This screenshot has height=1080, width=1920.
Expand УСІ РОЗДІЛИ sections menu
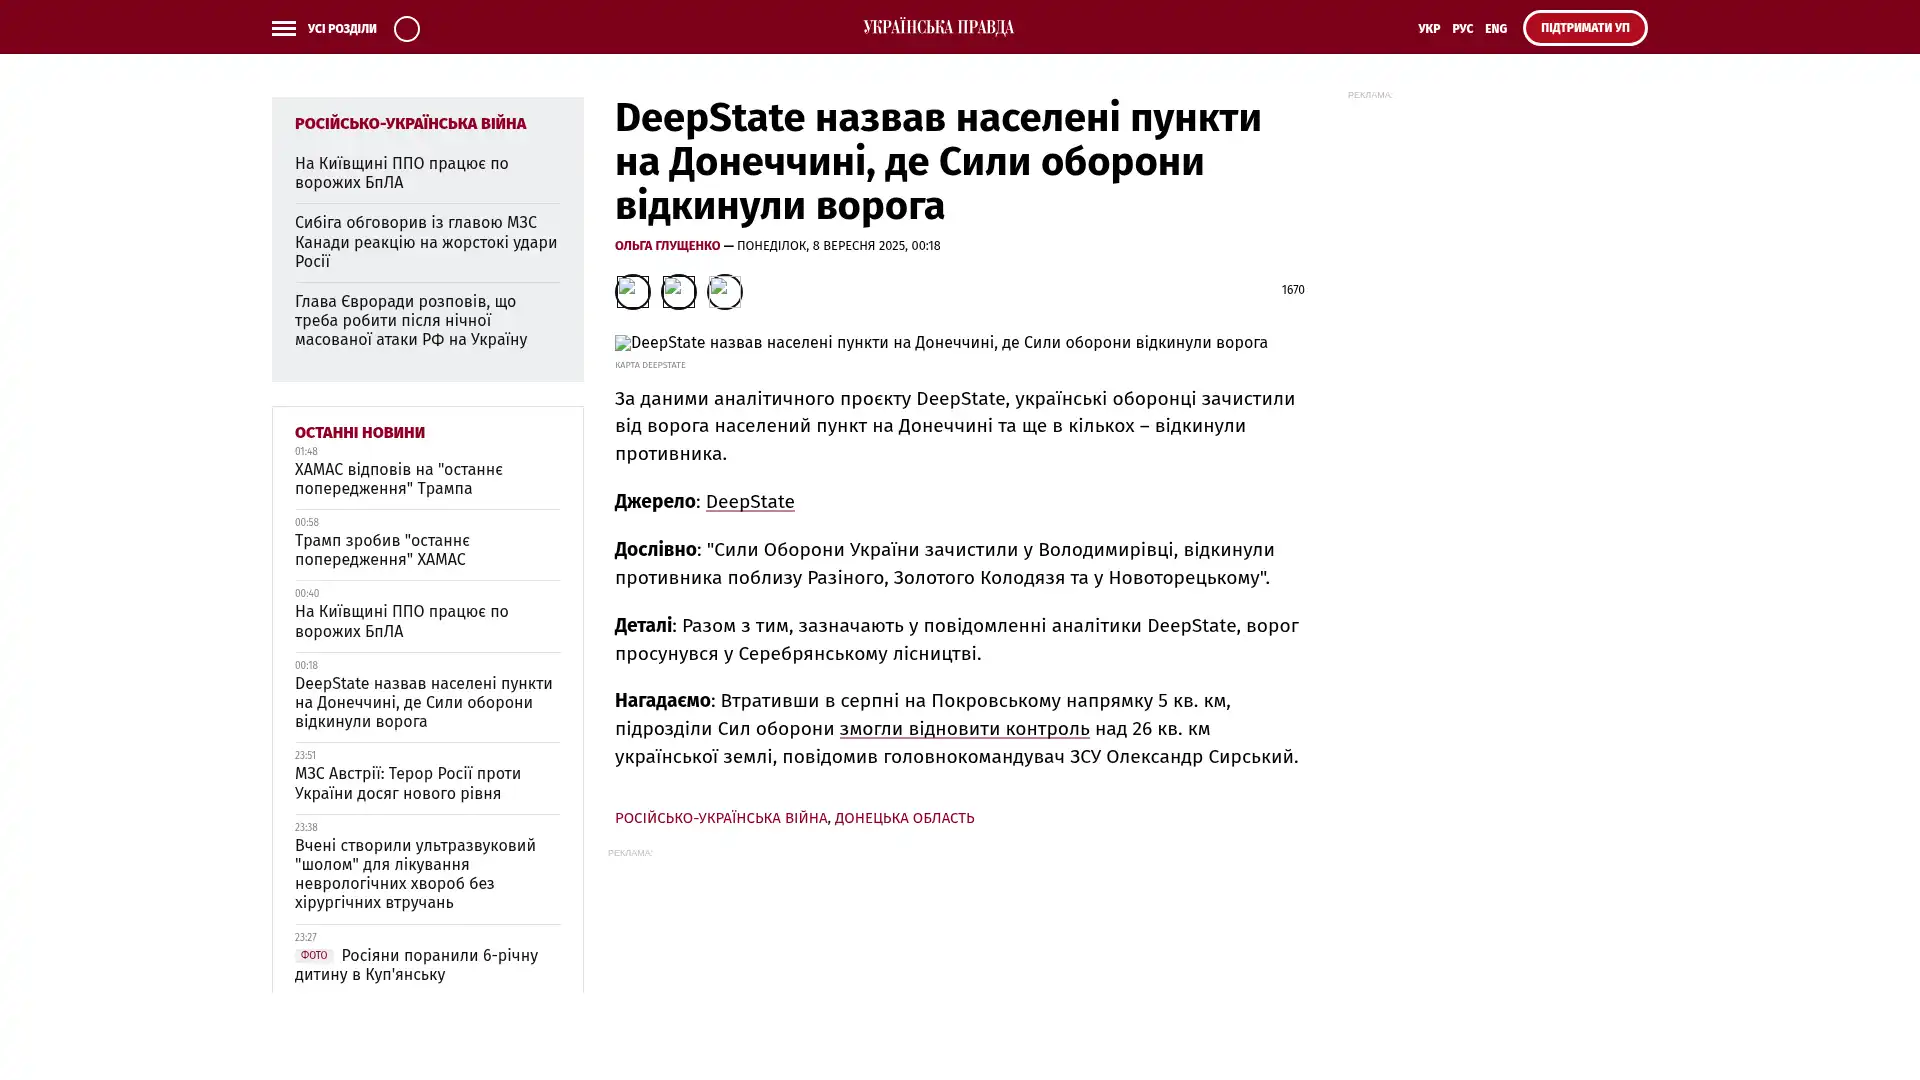[x=341, y=29]
